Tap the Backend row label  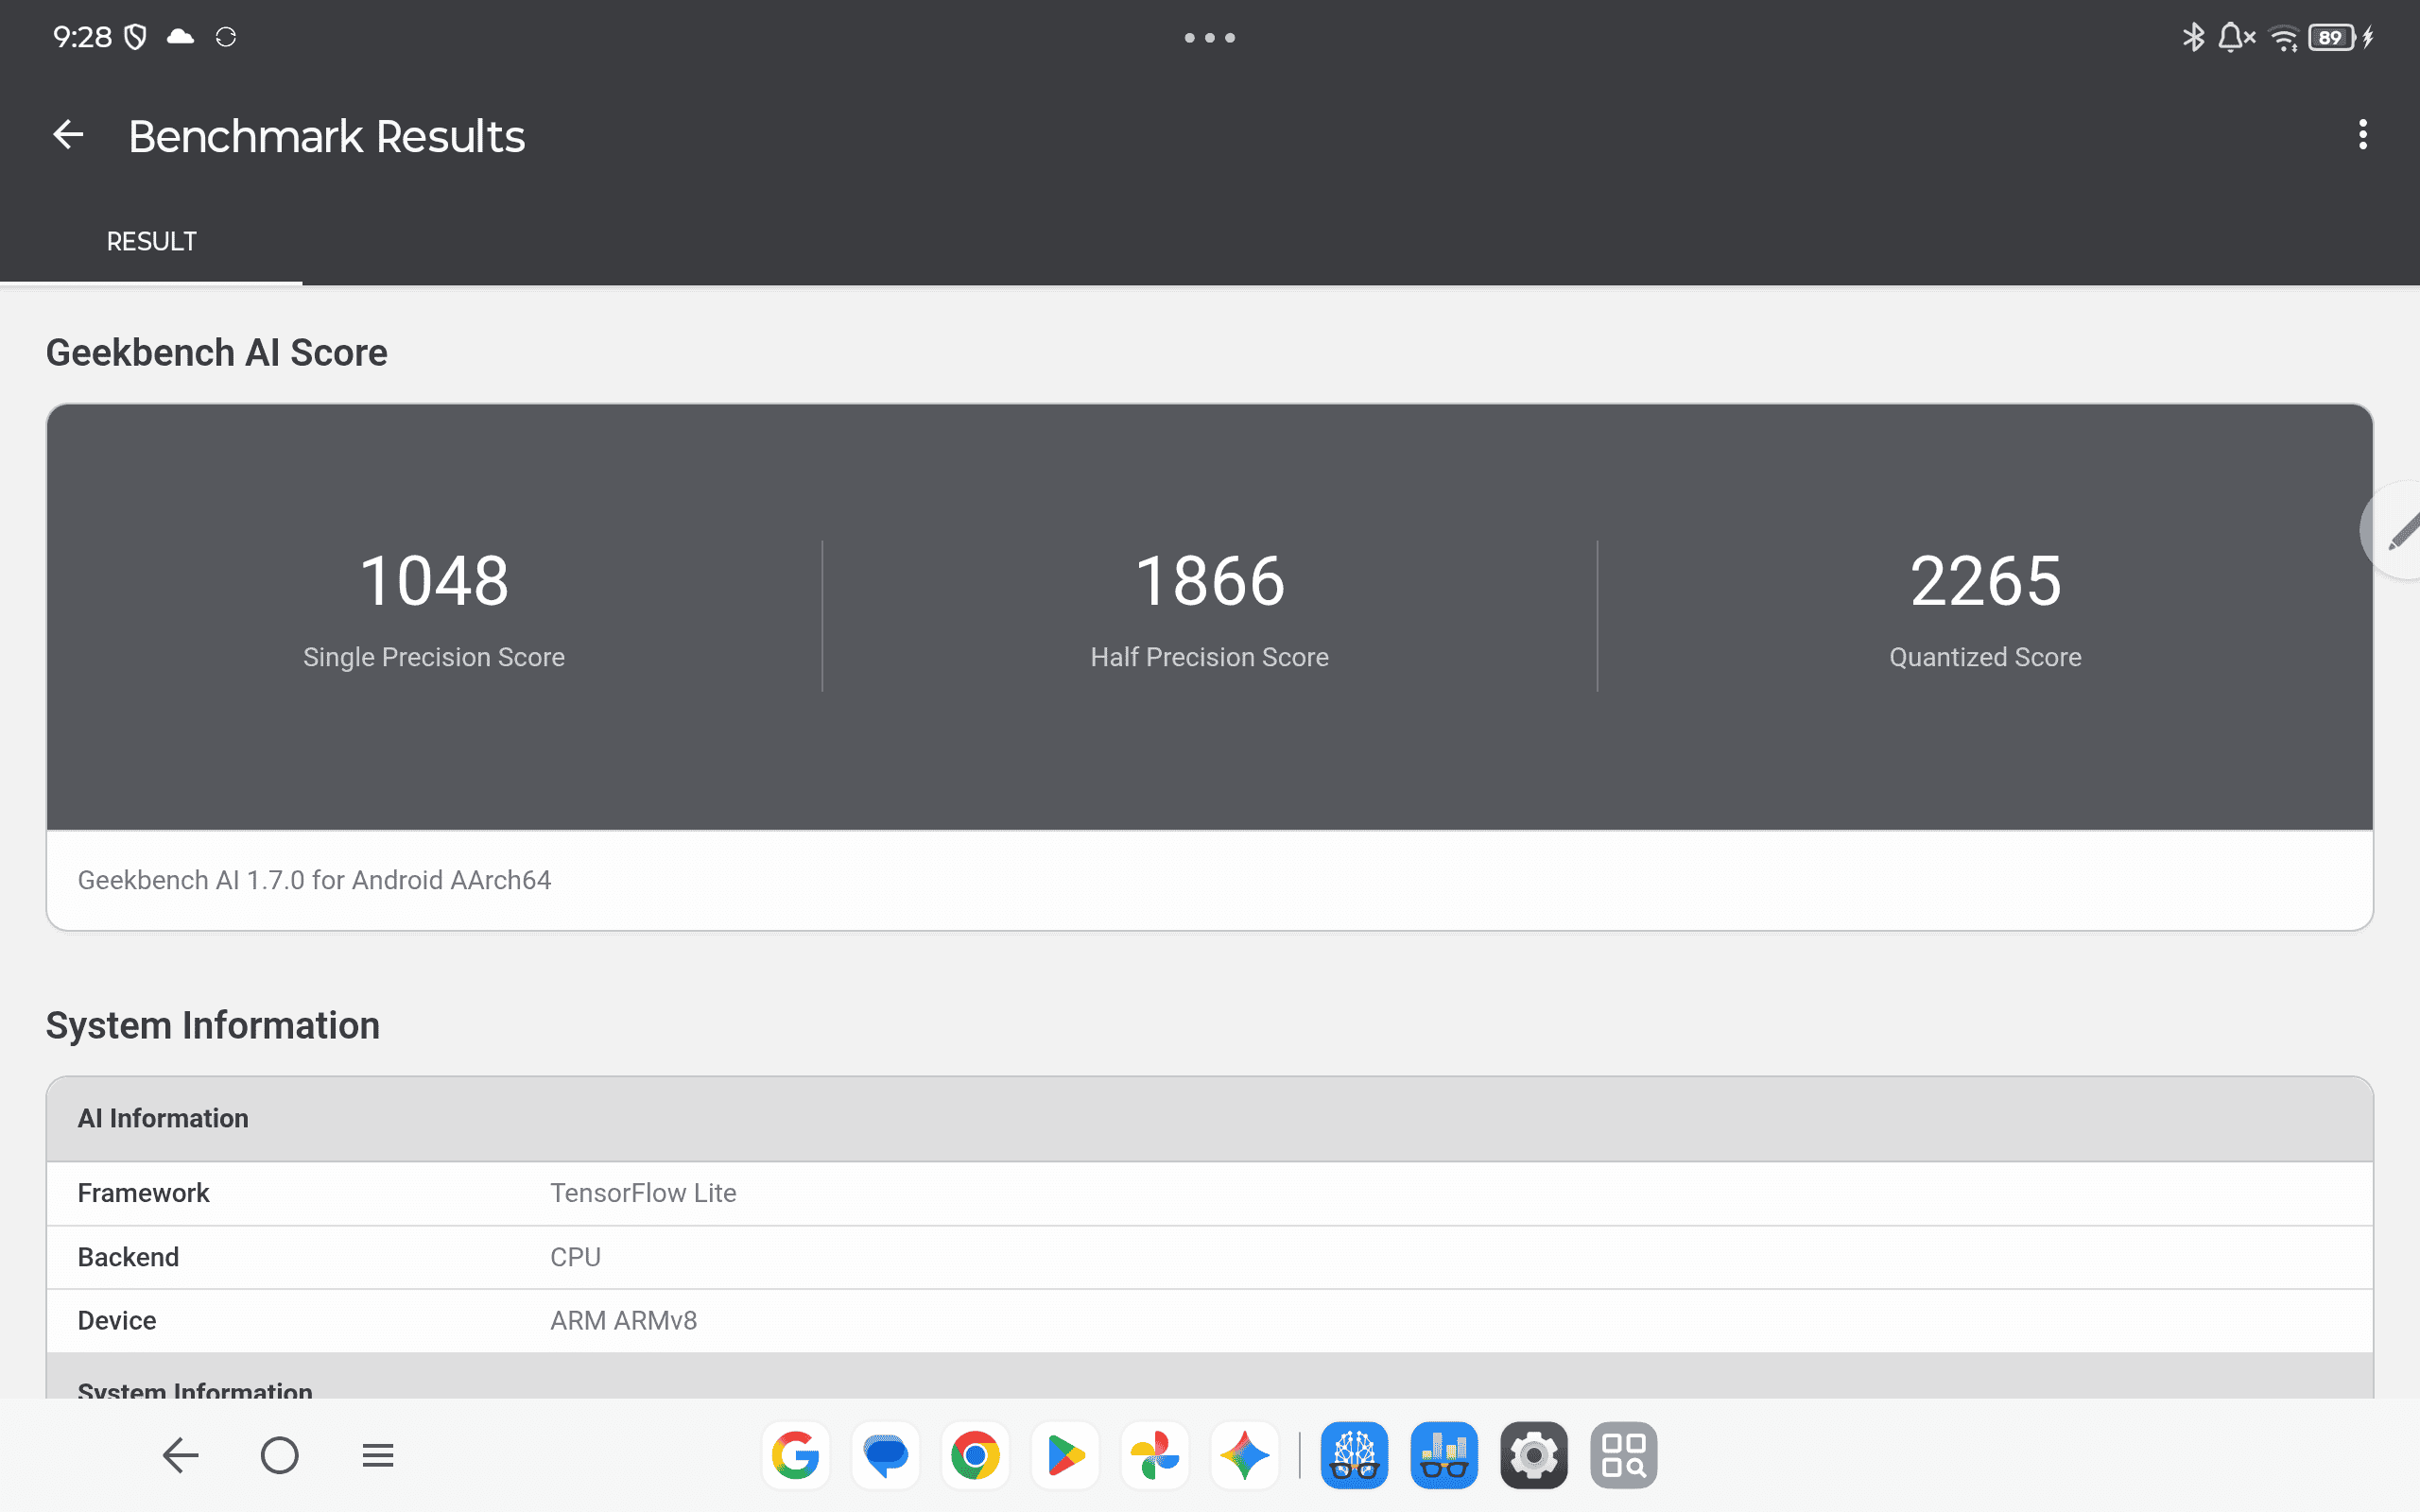coord(128,1257)
